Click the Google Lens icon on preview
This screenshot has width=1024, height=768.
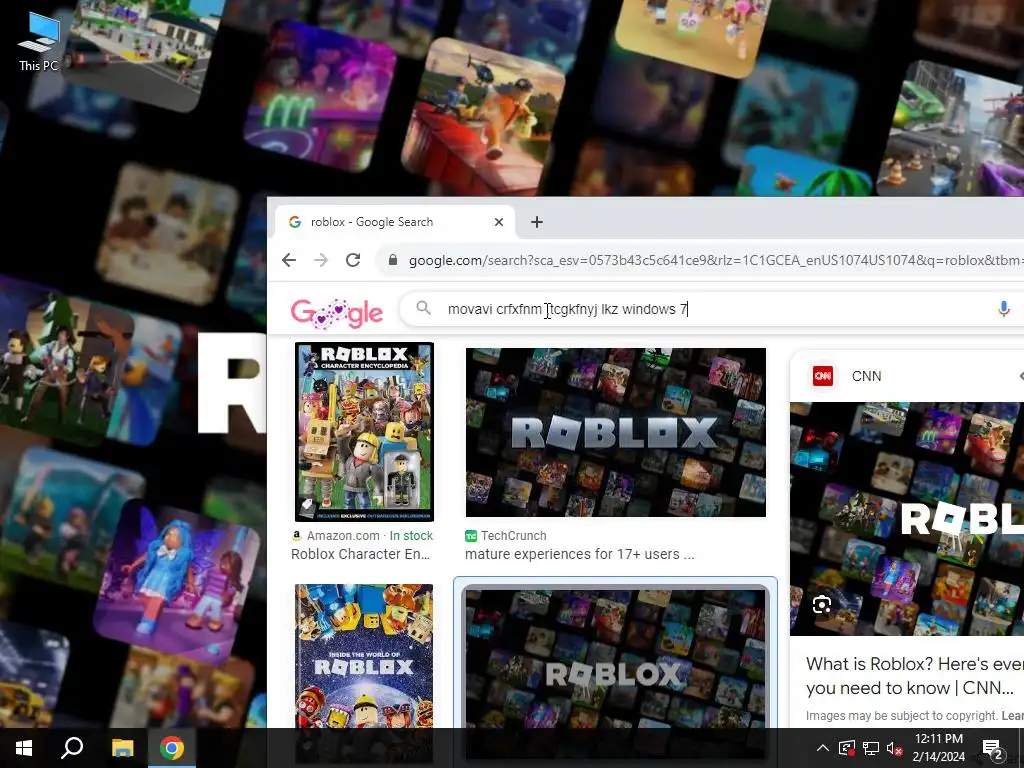822,605
